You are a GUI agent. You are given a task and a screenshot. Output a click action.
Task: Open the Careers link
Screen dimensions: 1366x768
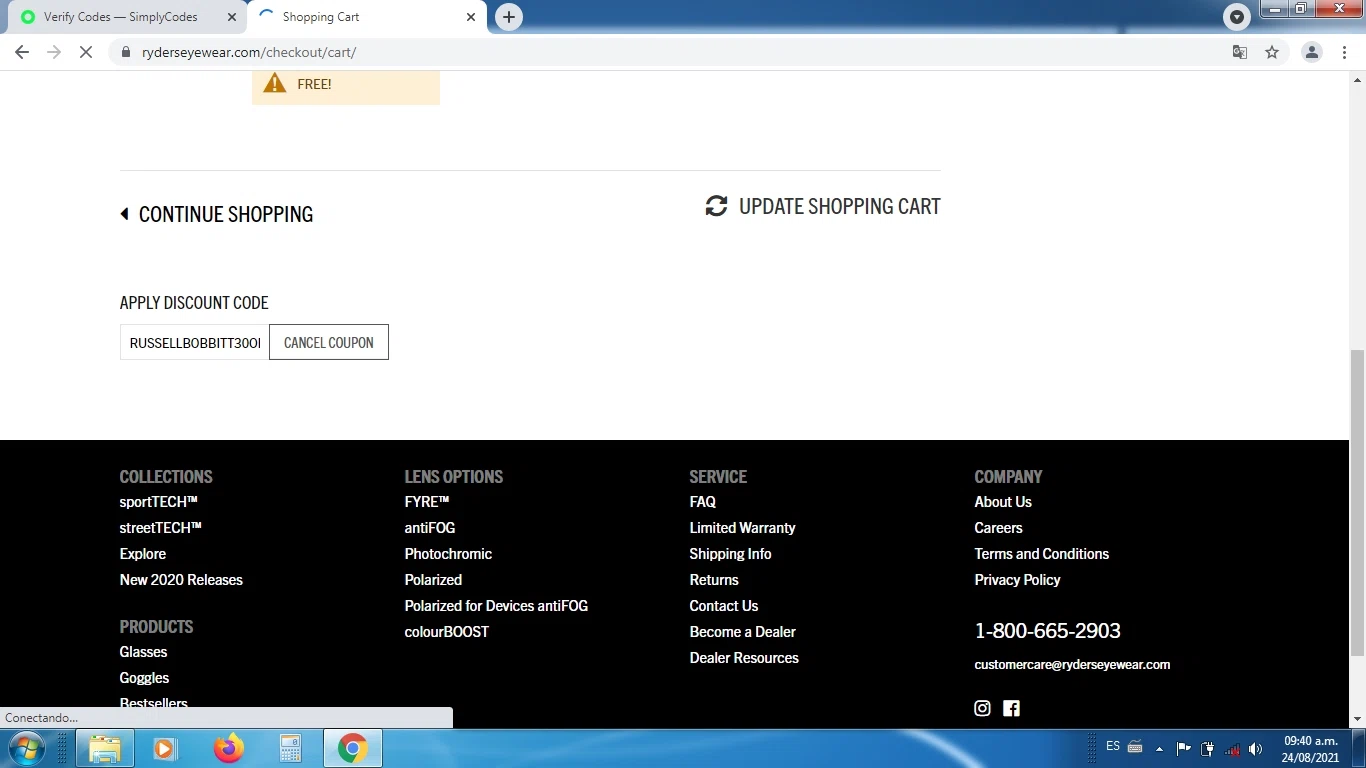[x=999, y=528]
